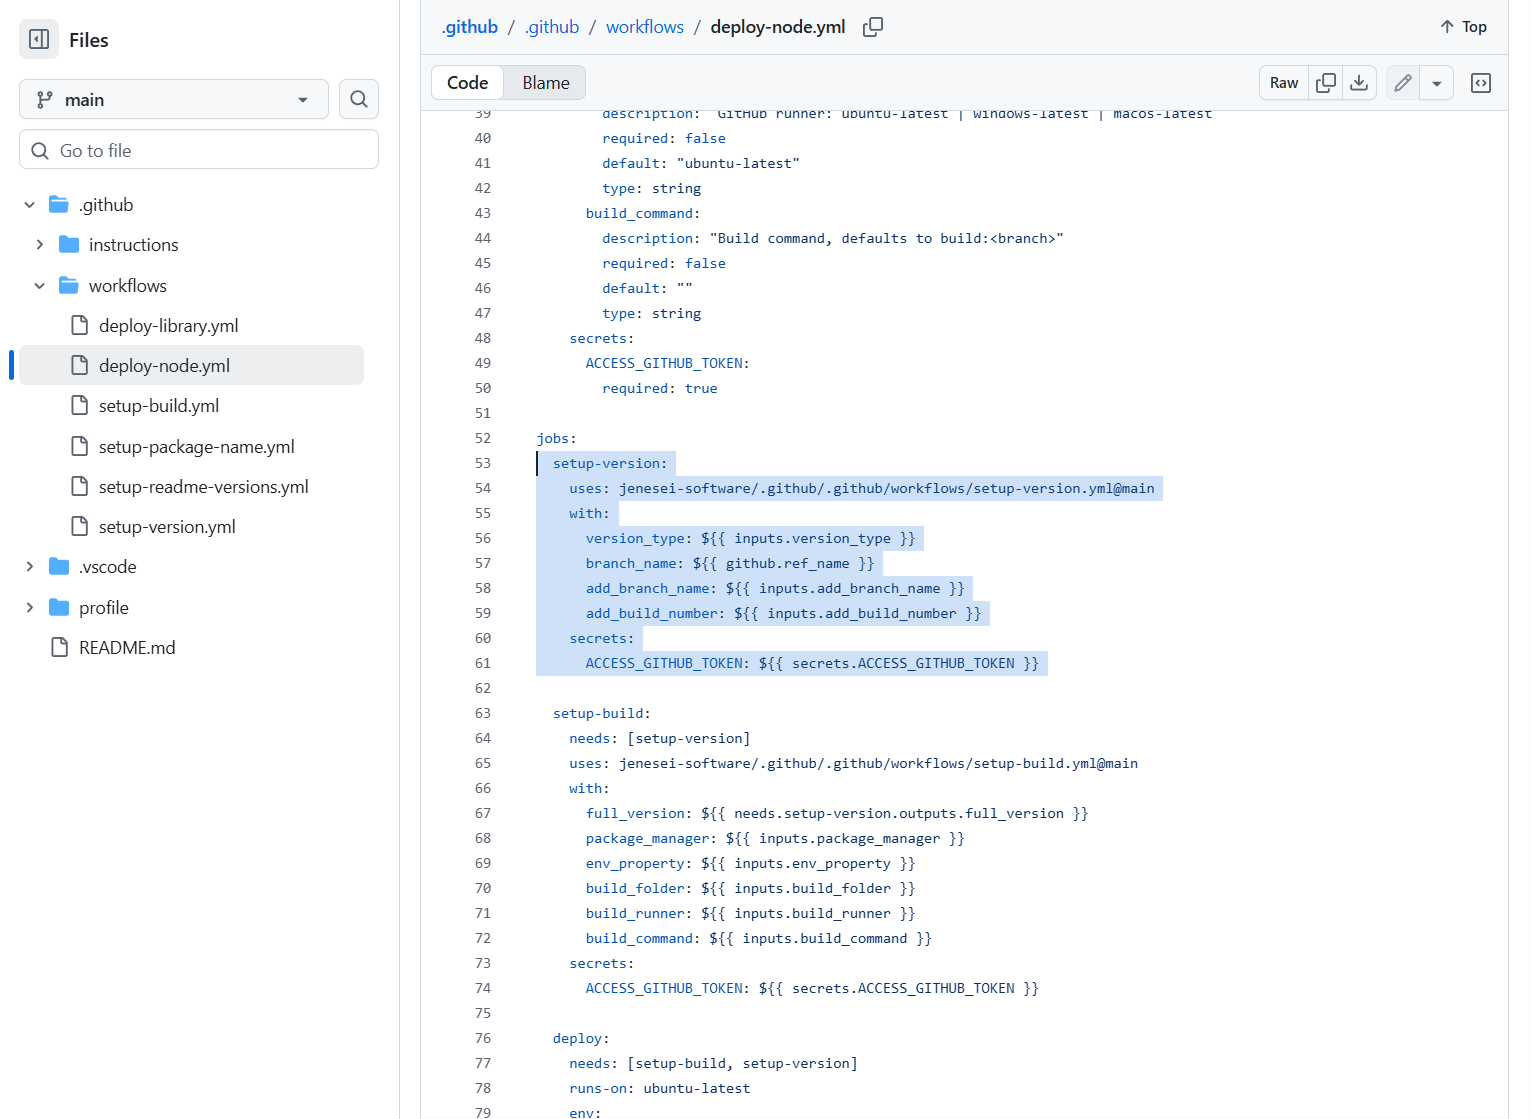Open the instructions folder
1530x1119 pixels.
tap(133, 245)
